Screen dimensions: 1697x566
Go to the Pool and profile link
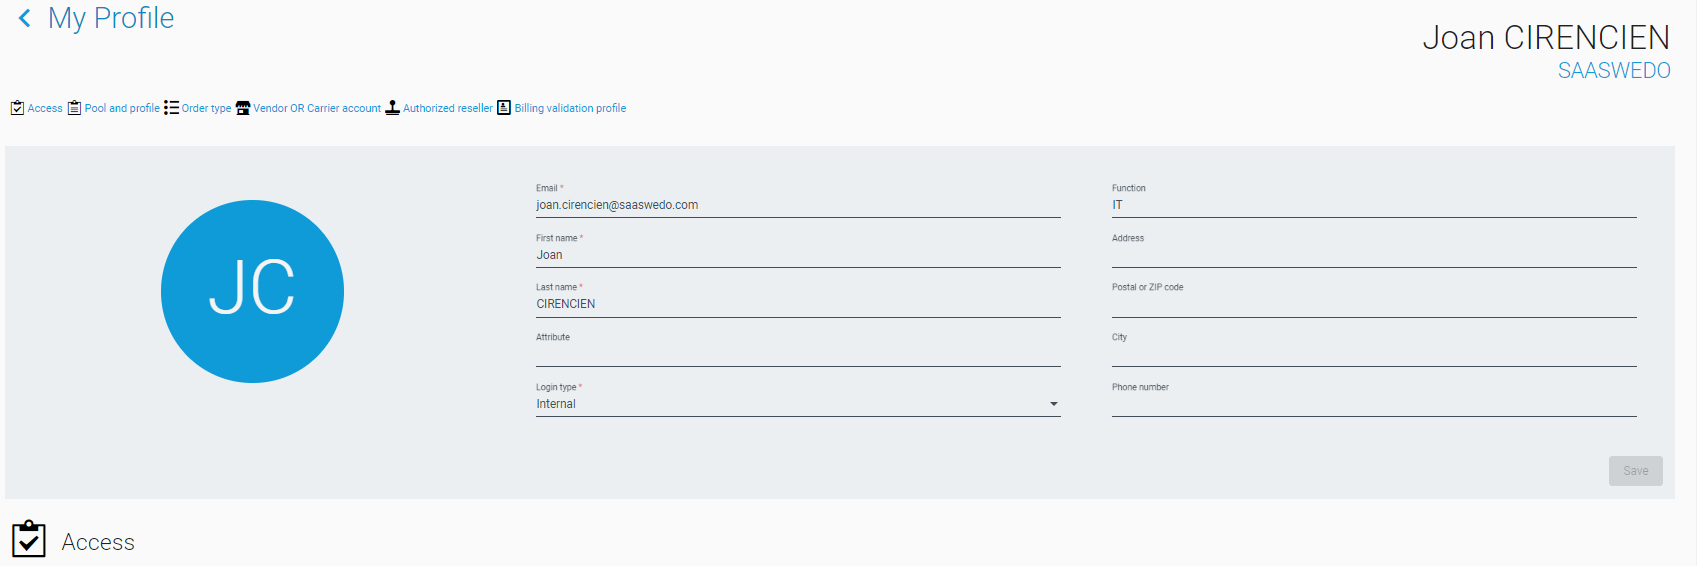122,108
